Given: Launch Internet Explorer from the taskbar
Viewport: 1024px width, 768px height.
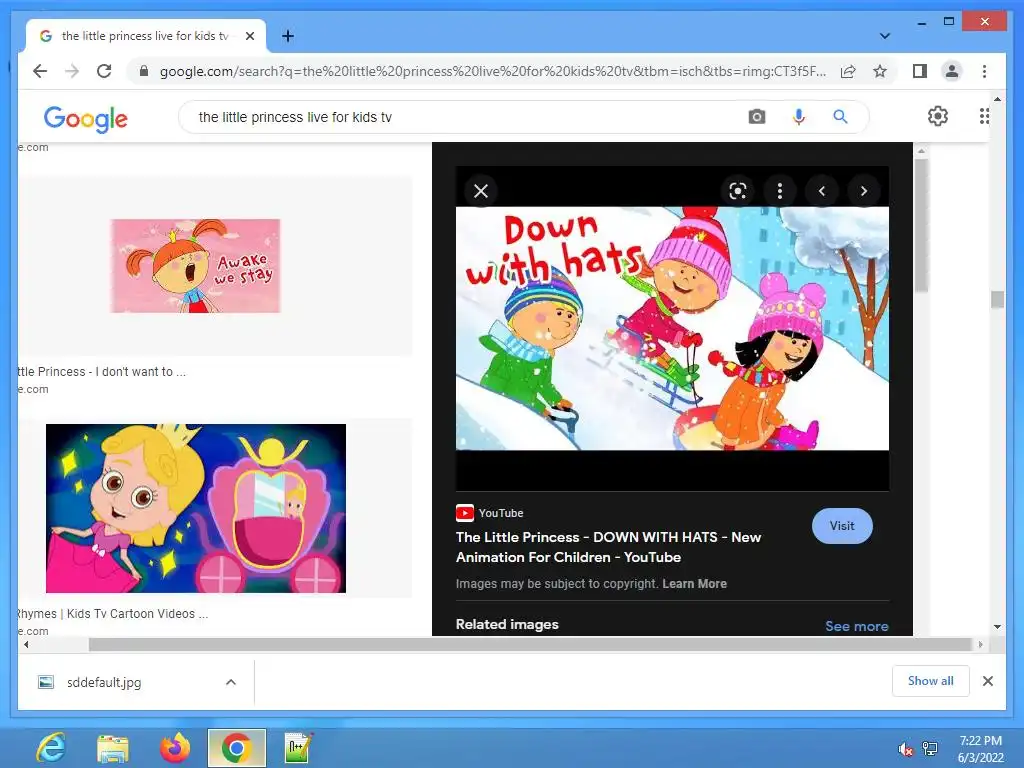Looking at the screenshot, I should 51,748.
